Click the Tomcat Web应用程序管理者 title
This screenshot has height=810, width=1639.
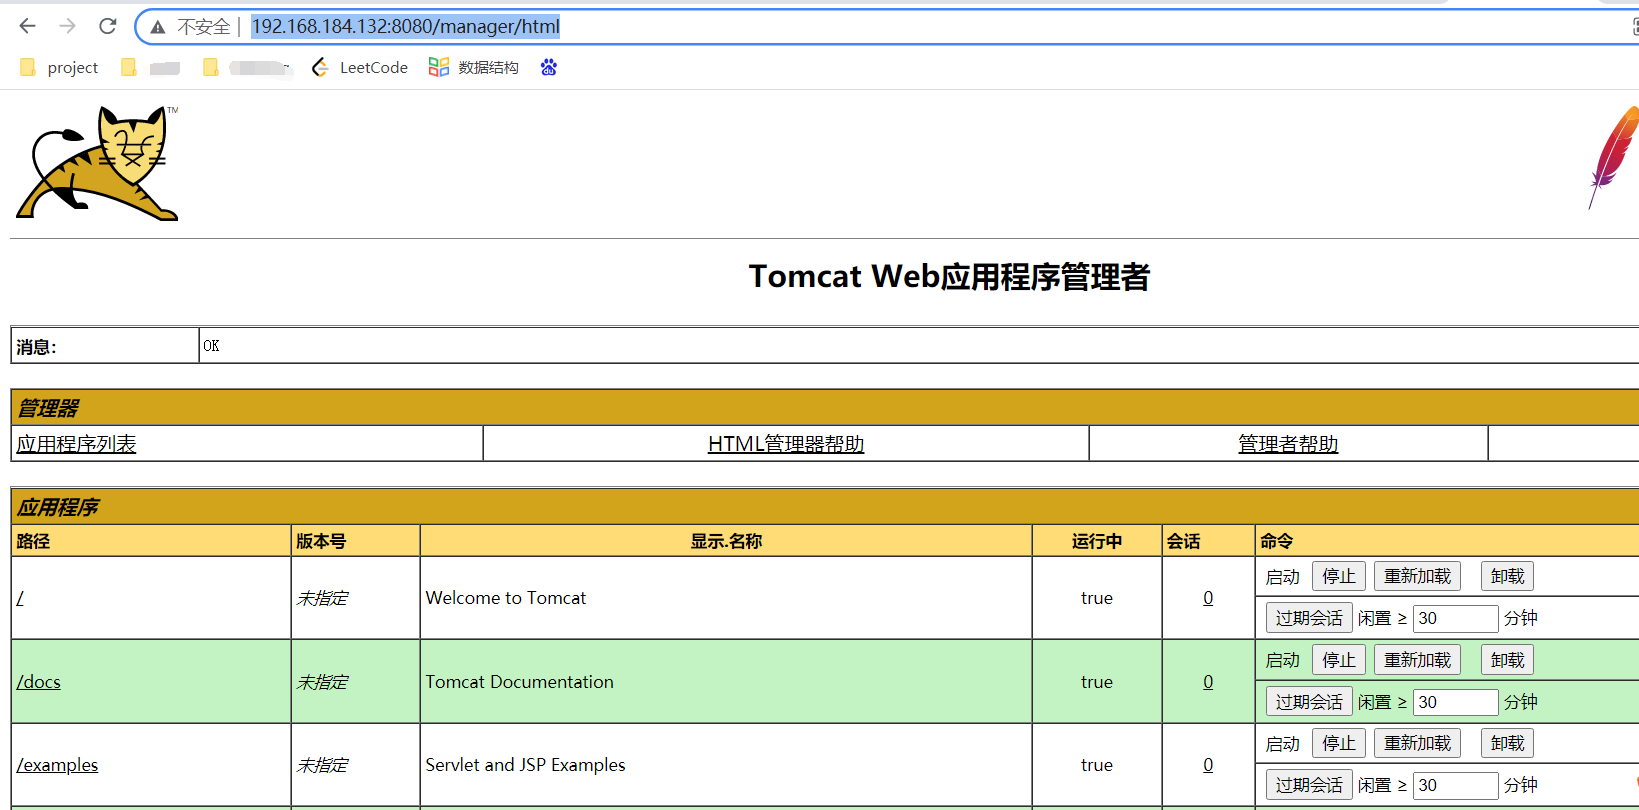pos(949,277)
